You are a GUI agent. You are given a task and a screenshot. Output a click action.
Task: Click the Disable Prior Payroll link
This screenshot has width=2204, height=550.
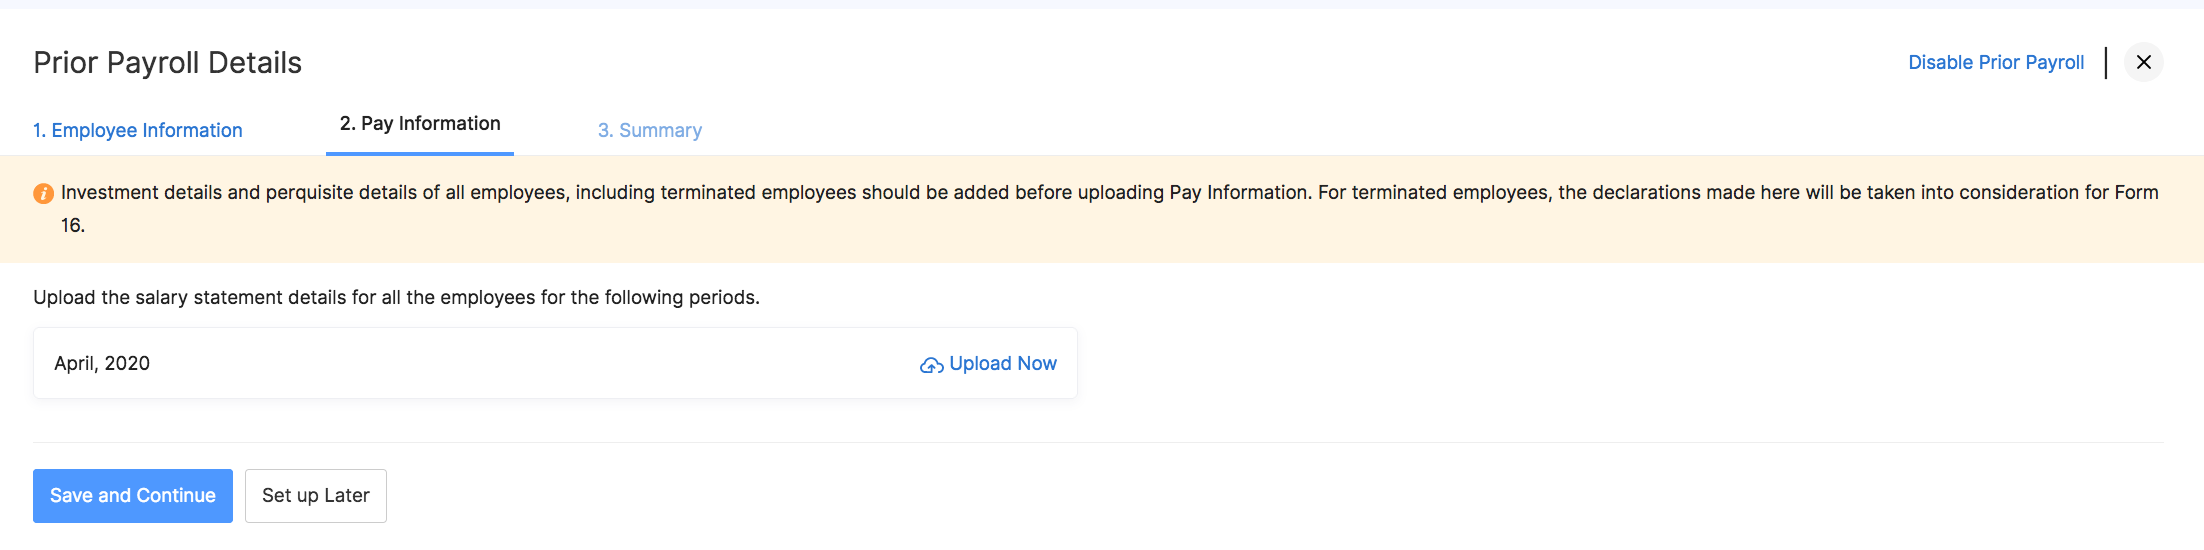(x=1995, y=62)
